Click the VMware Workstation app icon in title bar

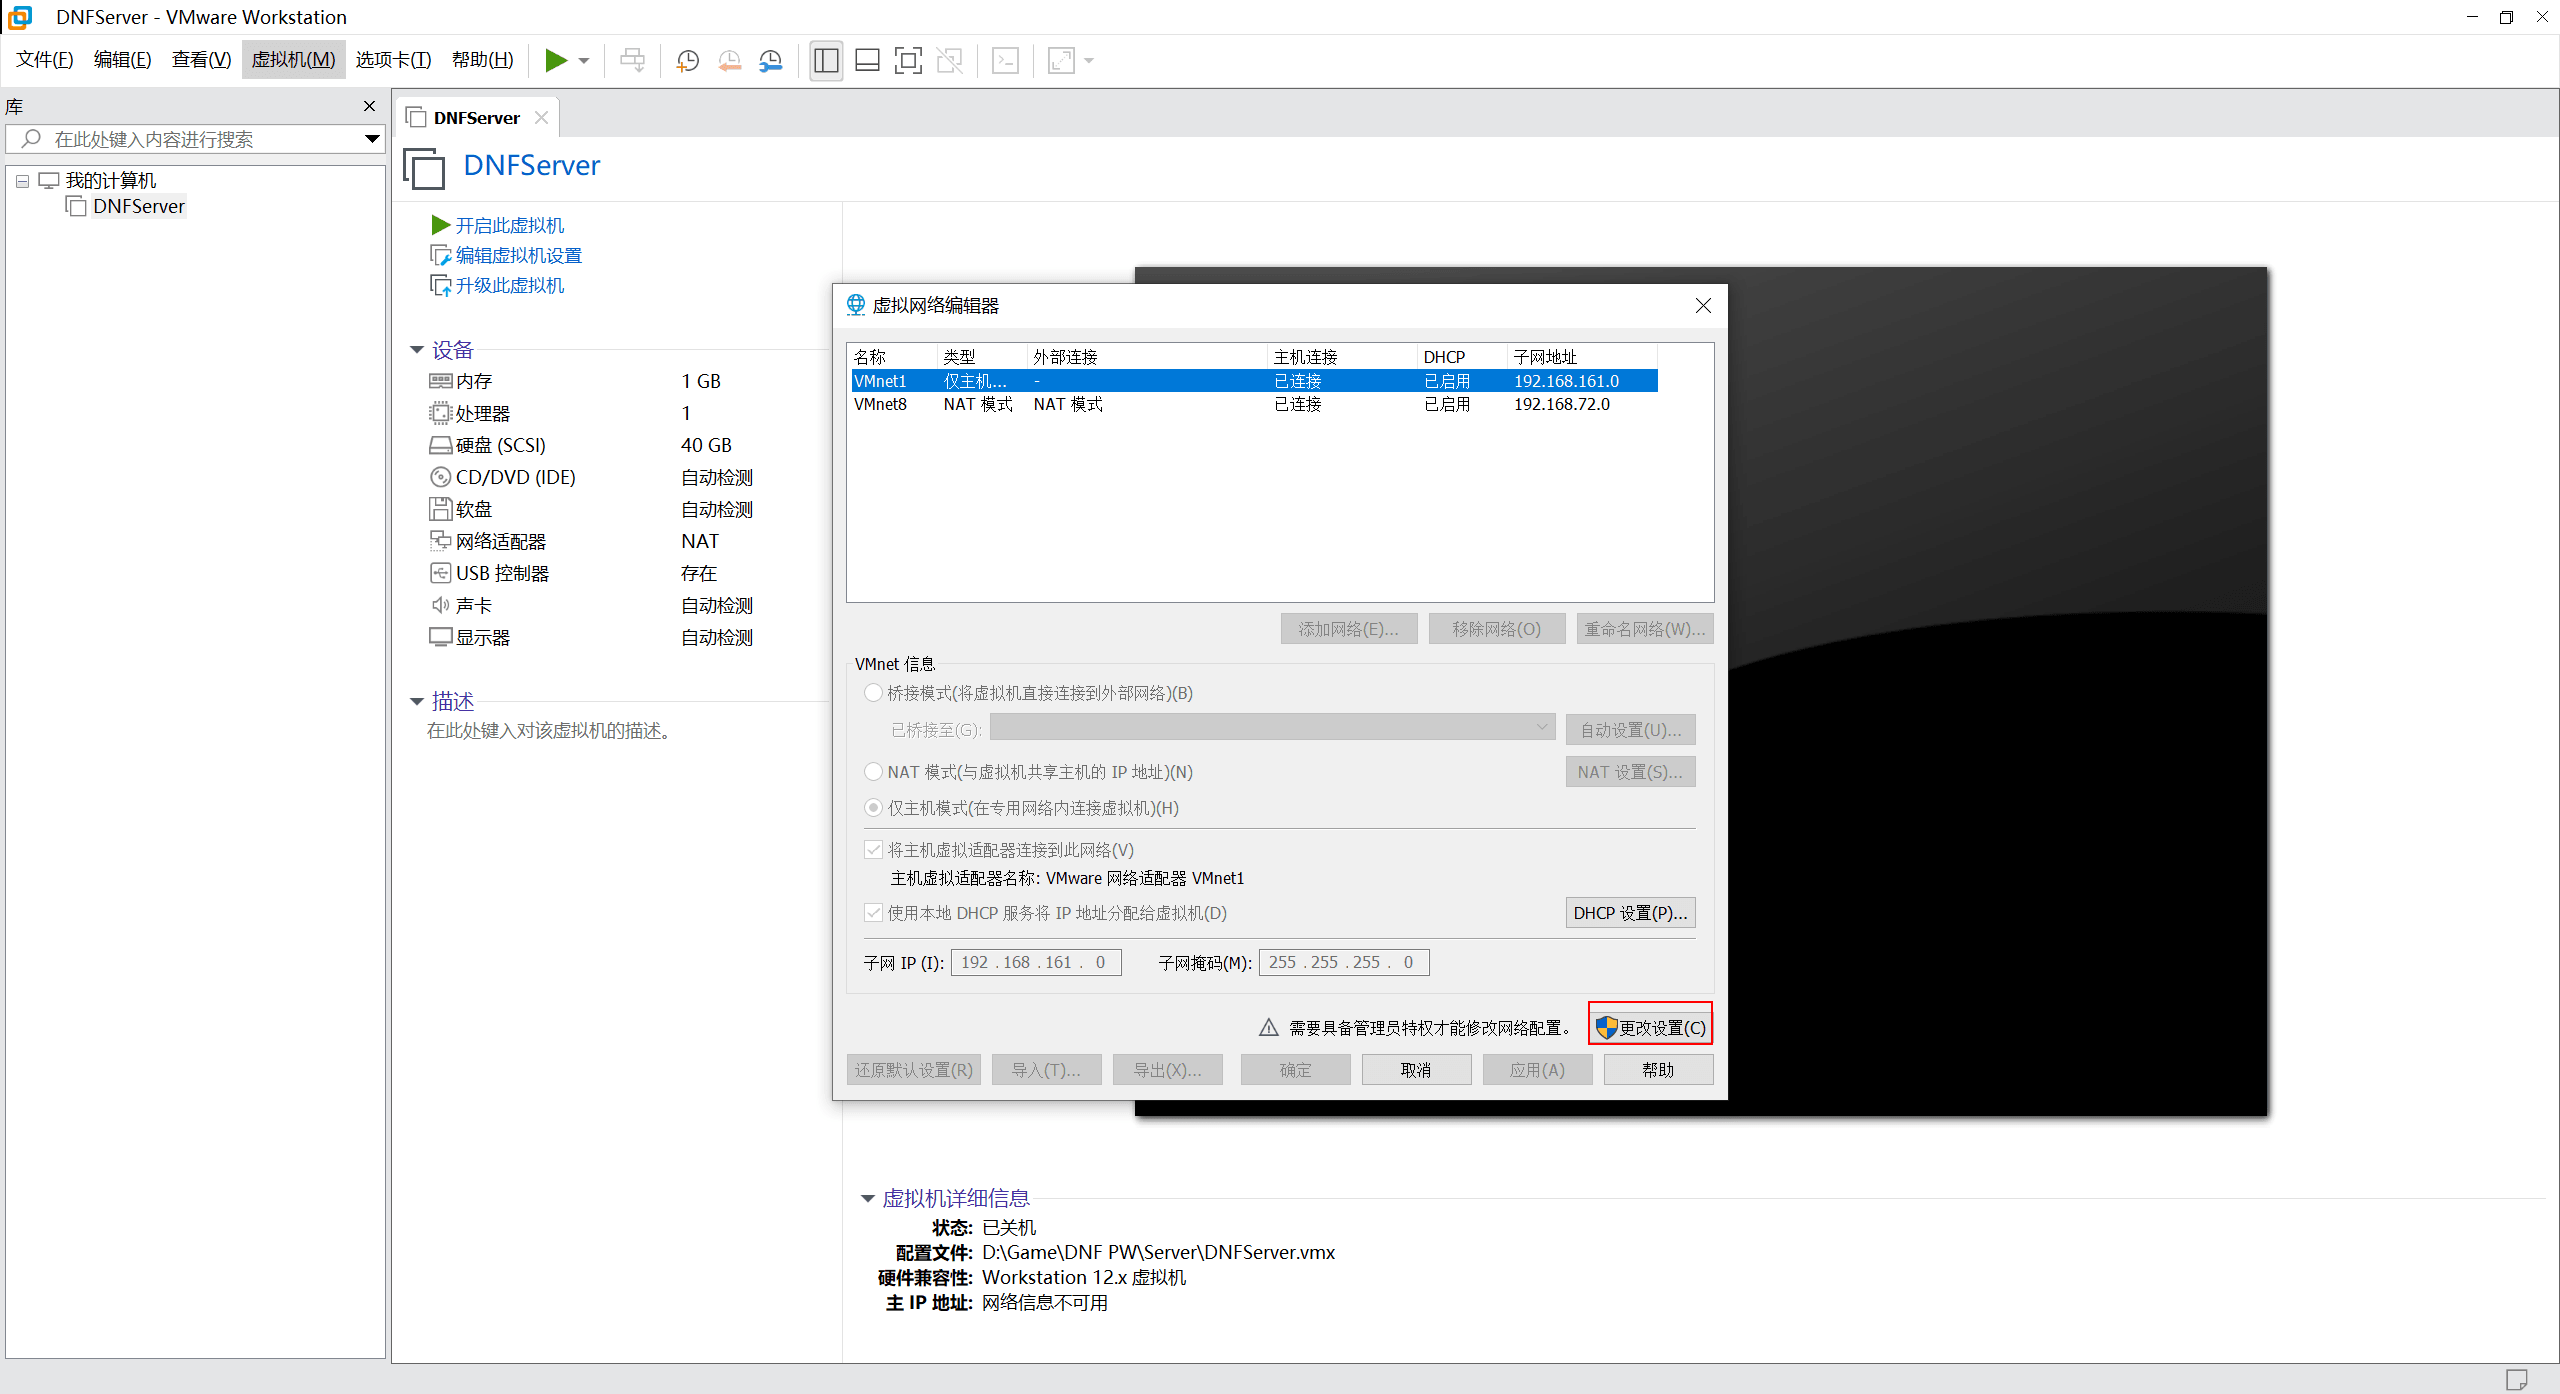pos(20,17)
